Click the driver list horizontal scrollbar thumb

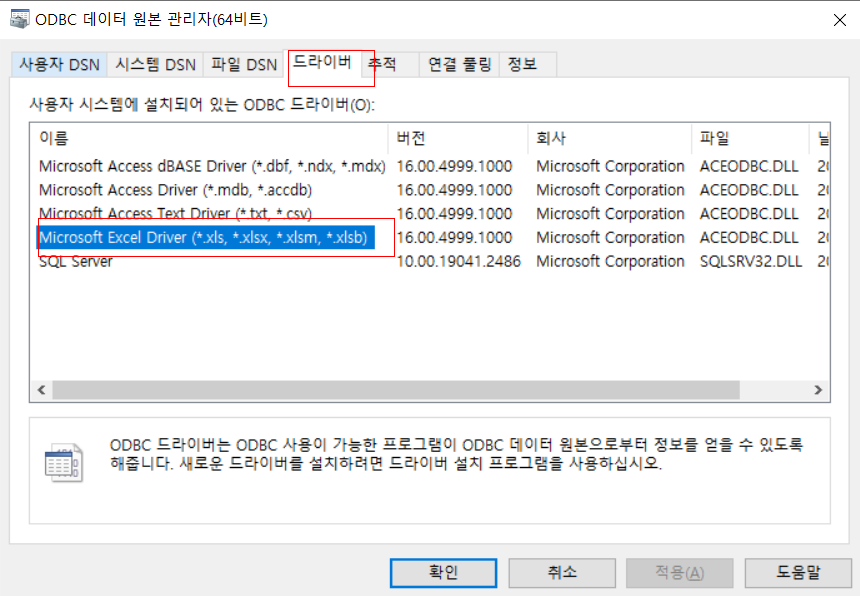396,390
